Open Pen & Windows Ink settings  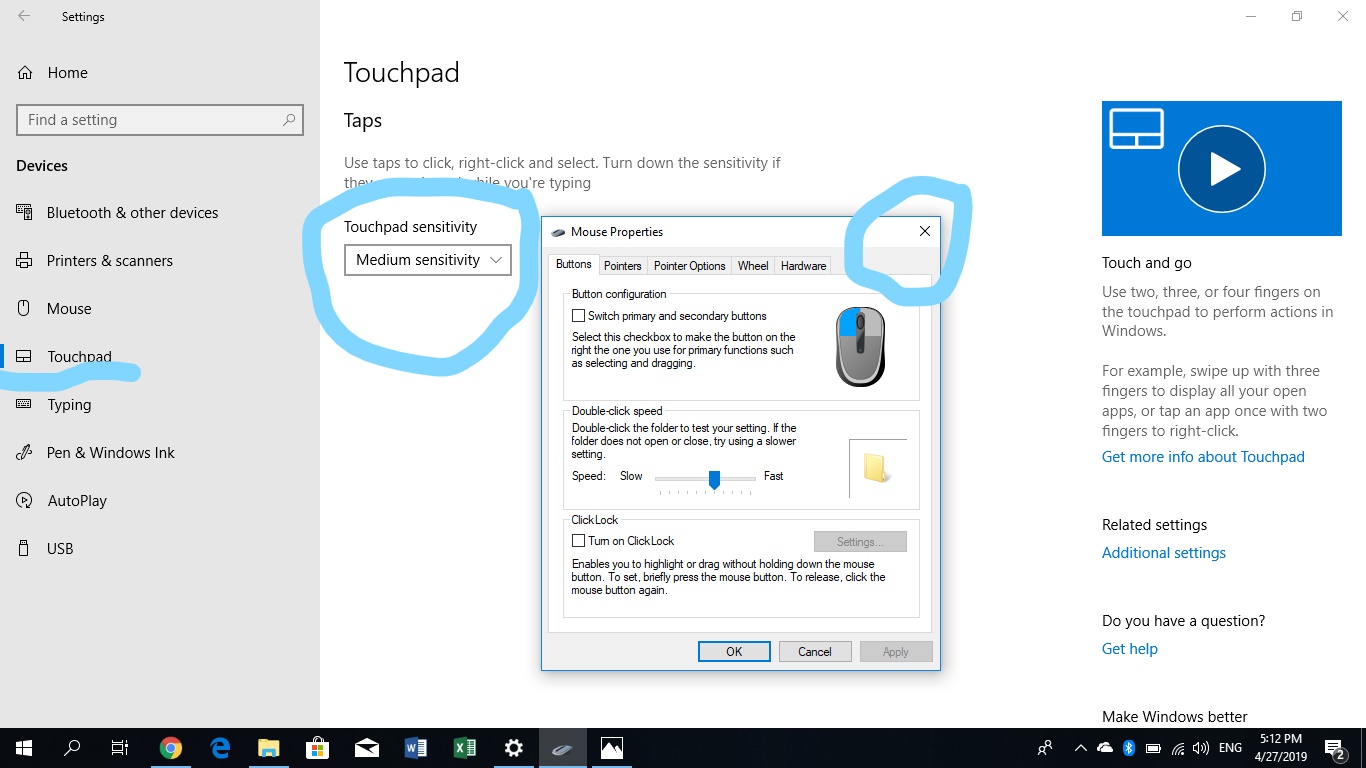[x=108, y=452]
